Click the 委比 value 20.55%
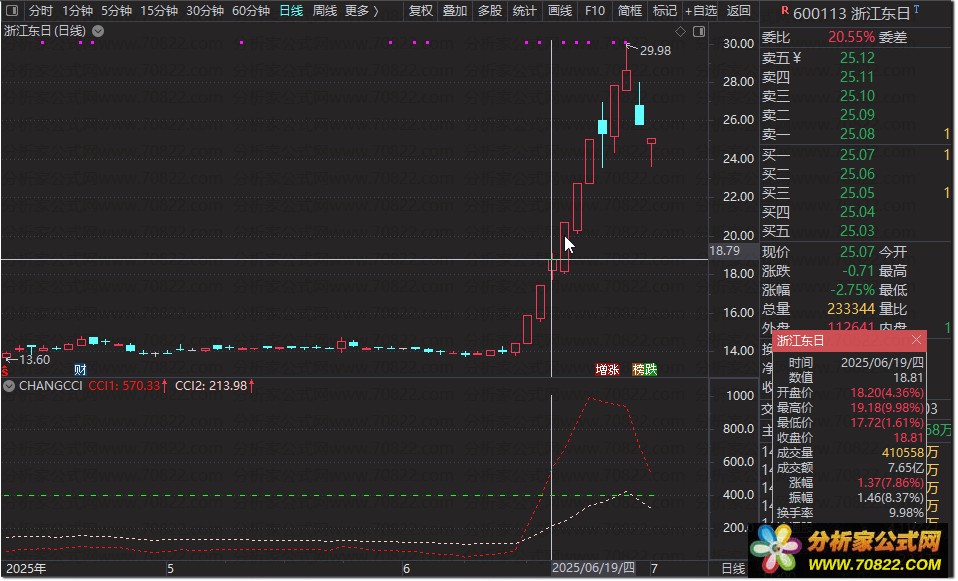This screenshot has width=958, height=581. click(x=851, y=37)
